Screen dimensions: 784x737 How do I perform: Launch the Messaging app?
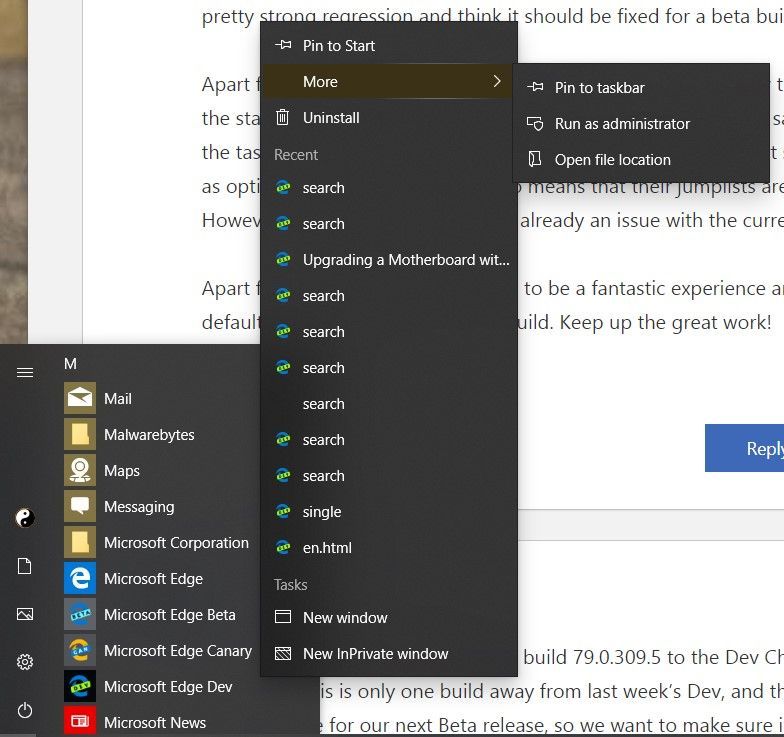(160, 506)
